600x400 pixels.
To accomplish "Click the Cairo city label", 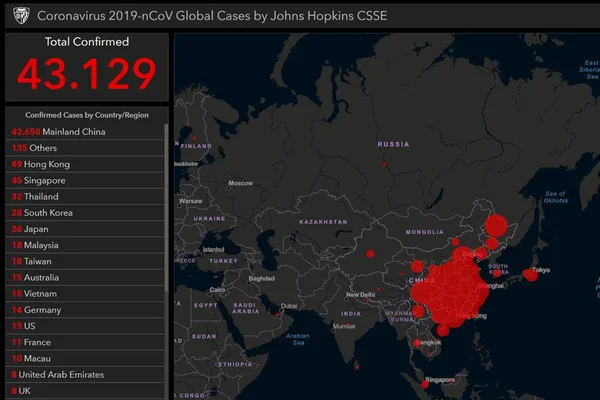I will [217, 290].
